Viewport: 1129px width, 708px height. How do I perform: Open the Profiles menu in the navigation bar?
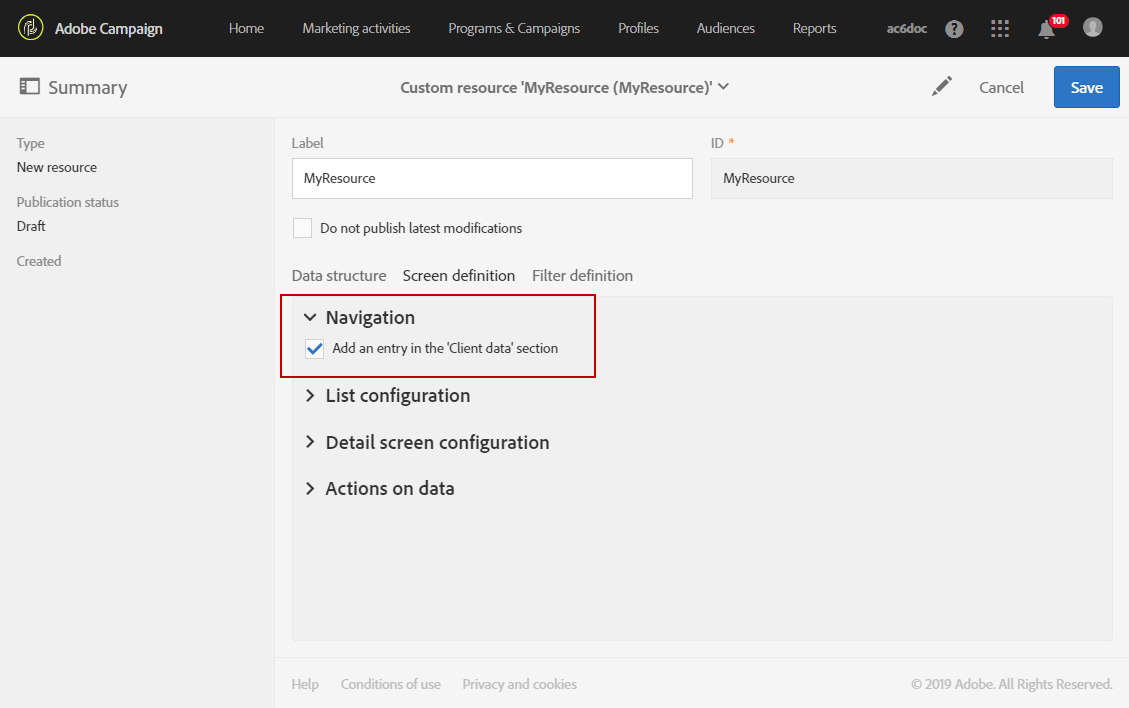(638, 28)
